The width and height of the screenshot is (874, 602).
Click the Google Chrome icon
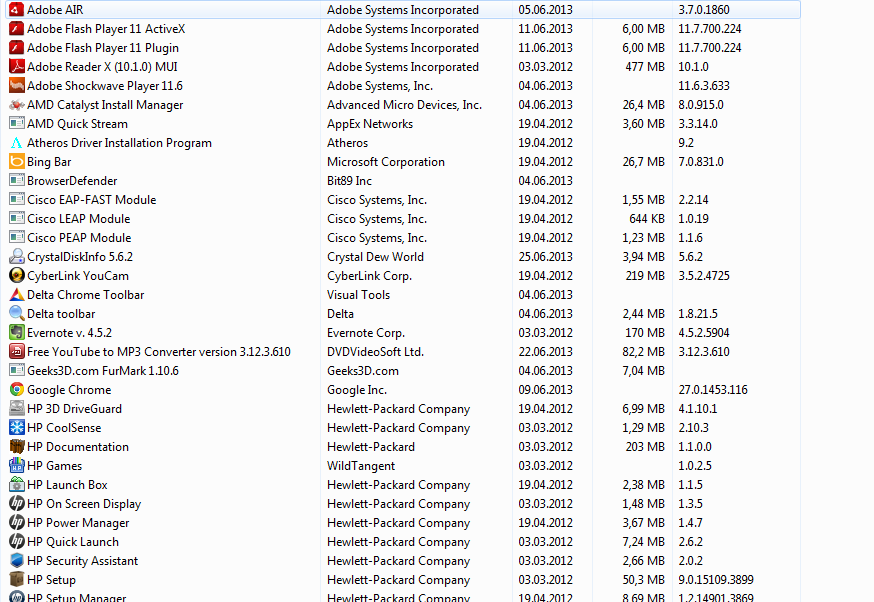pyautogui.click(x=17, y=390)
